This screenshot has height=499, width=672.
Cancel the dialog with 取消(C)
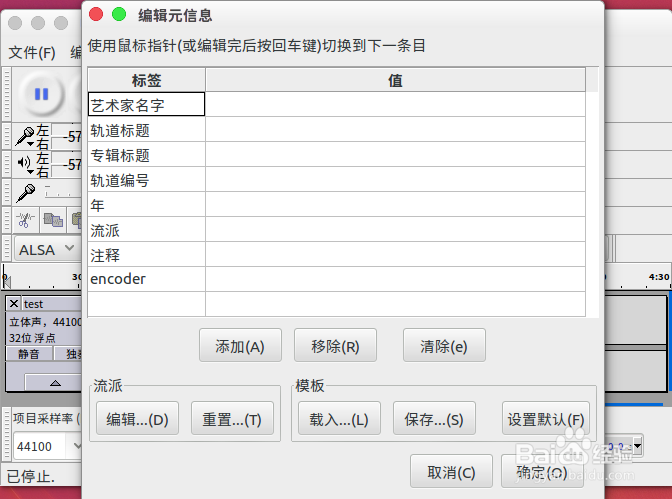tap(451, 472)
